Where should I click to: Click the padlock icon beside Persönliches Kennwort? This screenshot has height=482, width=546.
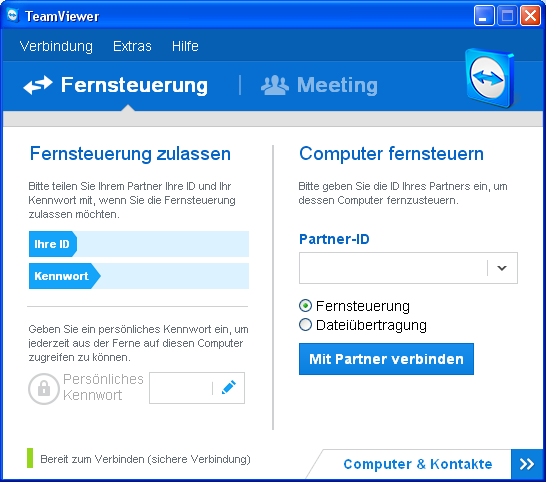[44, 389]
